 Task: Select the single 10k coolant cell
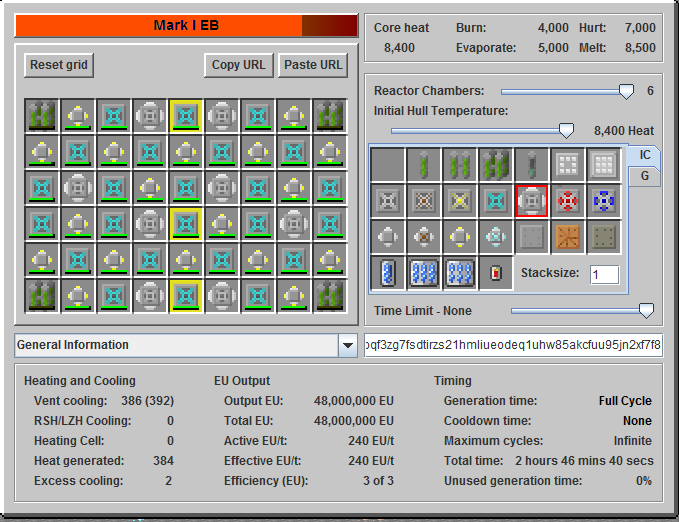click(x=387, y=274)
